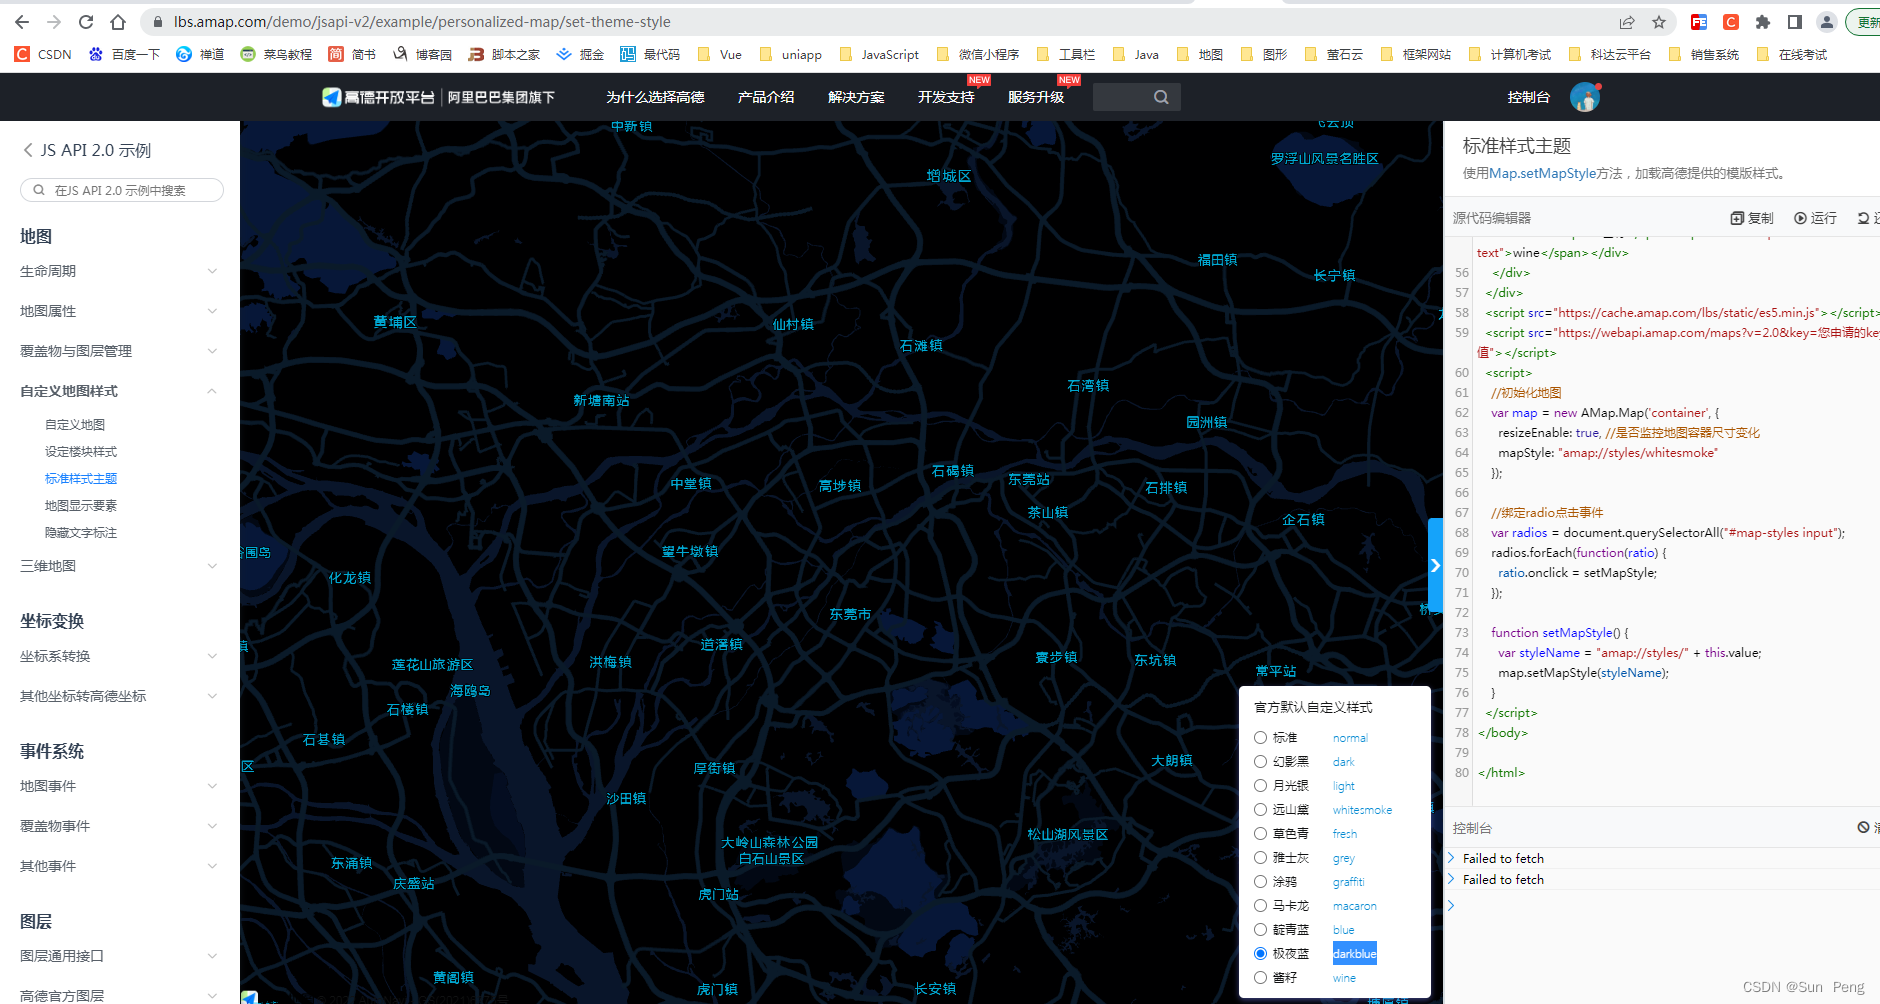Viewport: 1880px width, 1004px height.
Task: Follow the Map.setMapStyle documentation link
Action: coord(1543,173)
